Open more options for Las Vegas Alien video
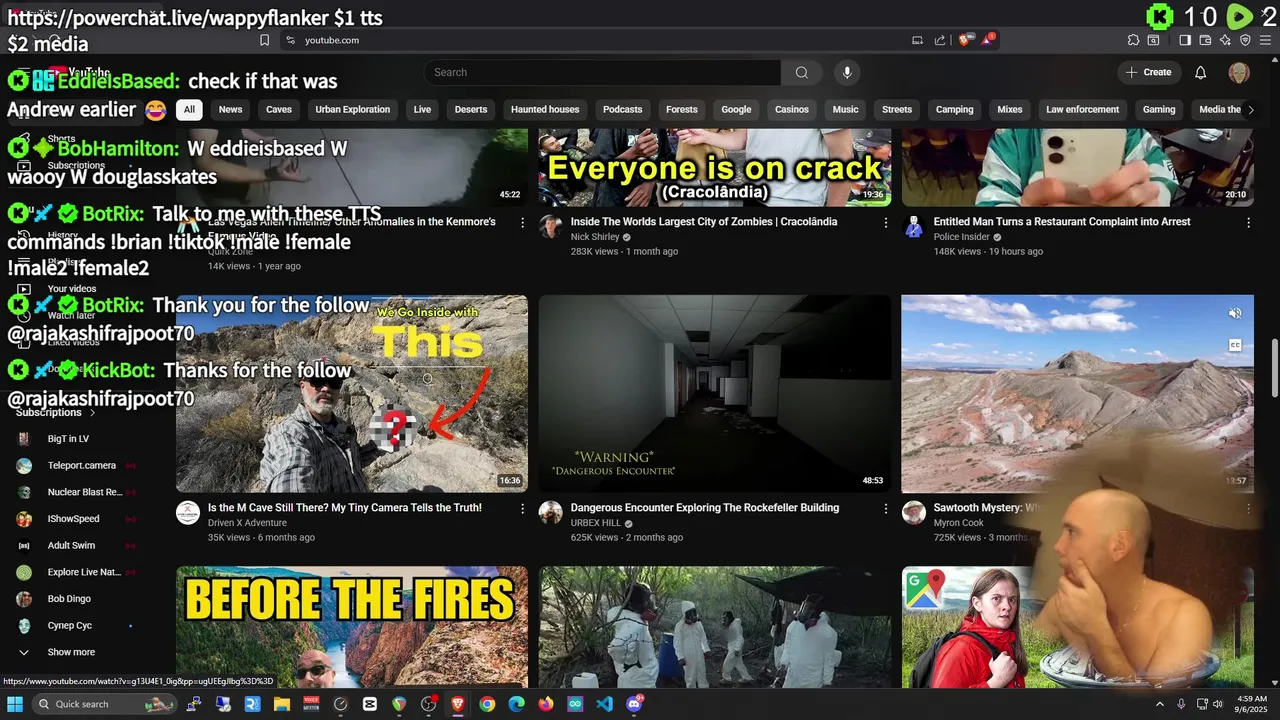This screenshot has height=720, width=1280. point(522,223)
